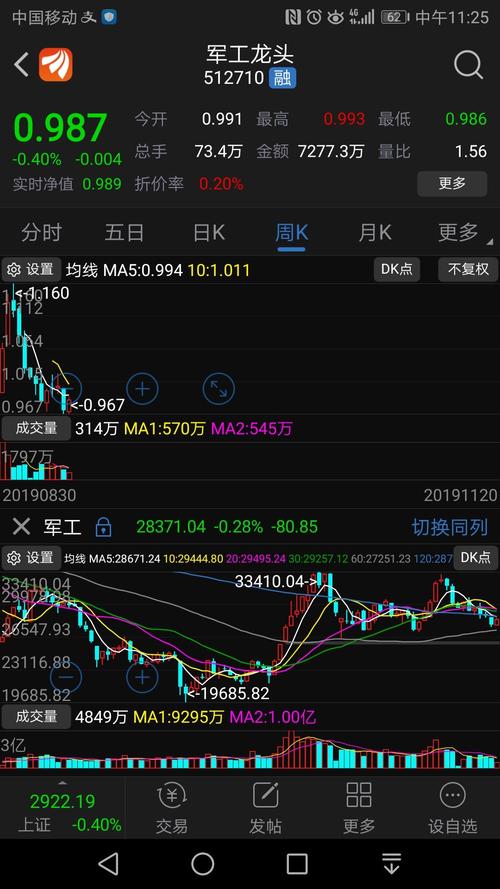The height and width of the screenshot is (889, 500).
Task: Tap the 实时净值 0.989 value
Action: [x=102, y=184]
